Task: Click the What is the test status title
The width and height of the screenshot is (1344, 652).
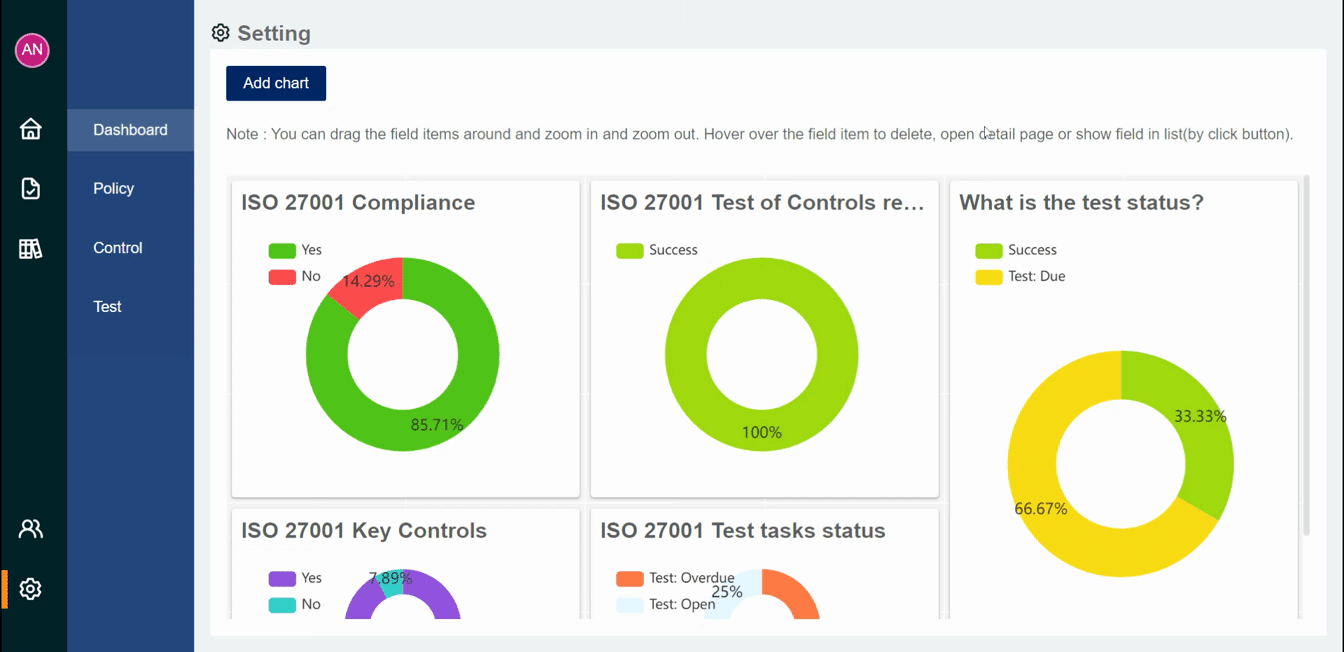Action: pyautogui.click(x=1081, y=202)
